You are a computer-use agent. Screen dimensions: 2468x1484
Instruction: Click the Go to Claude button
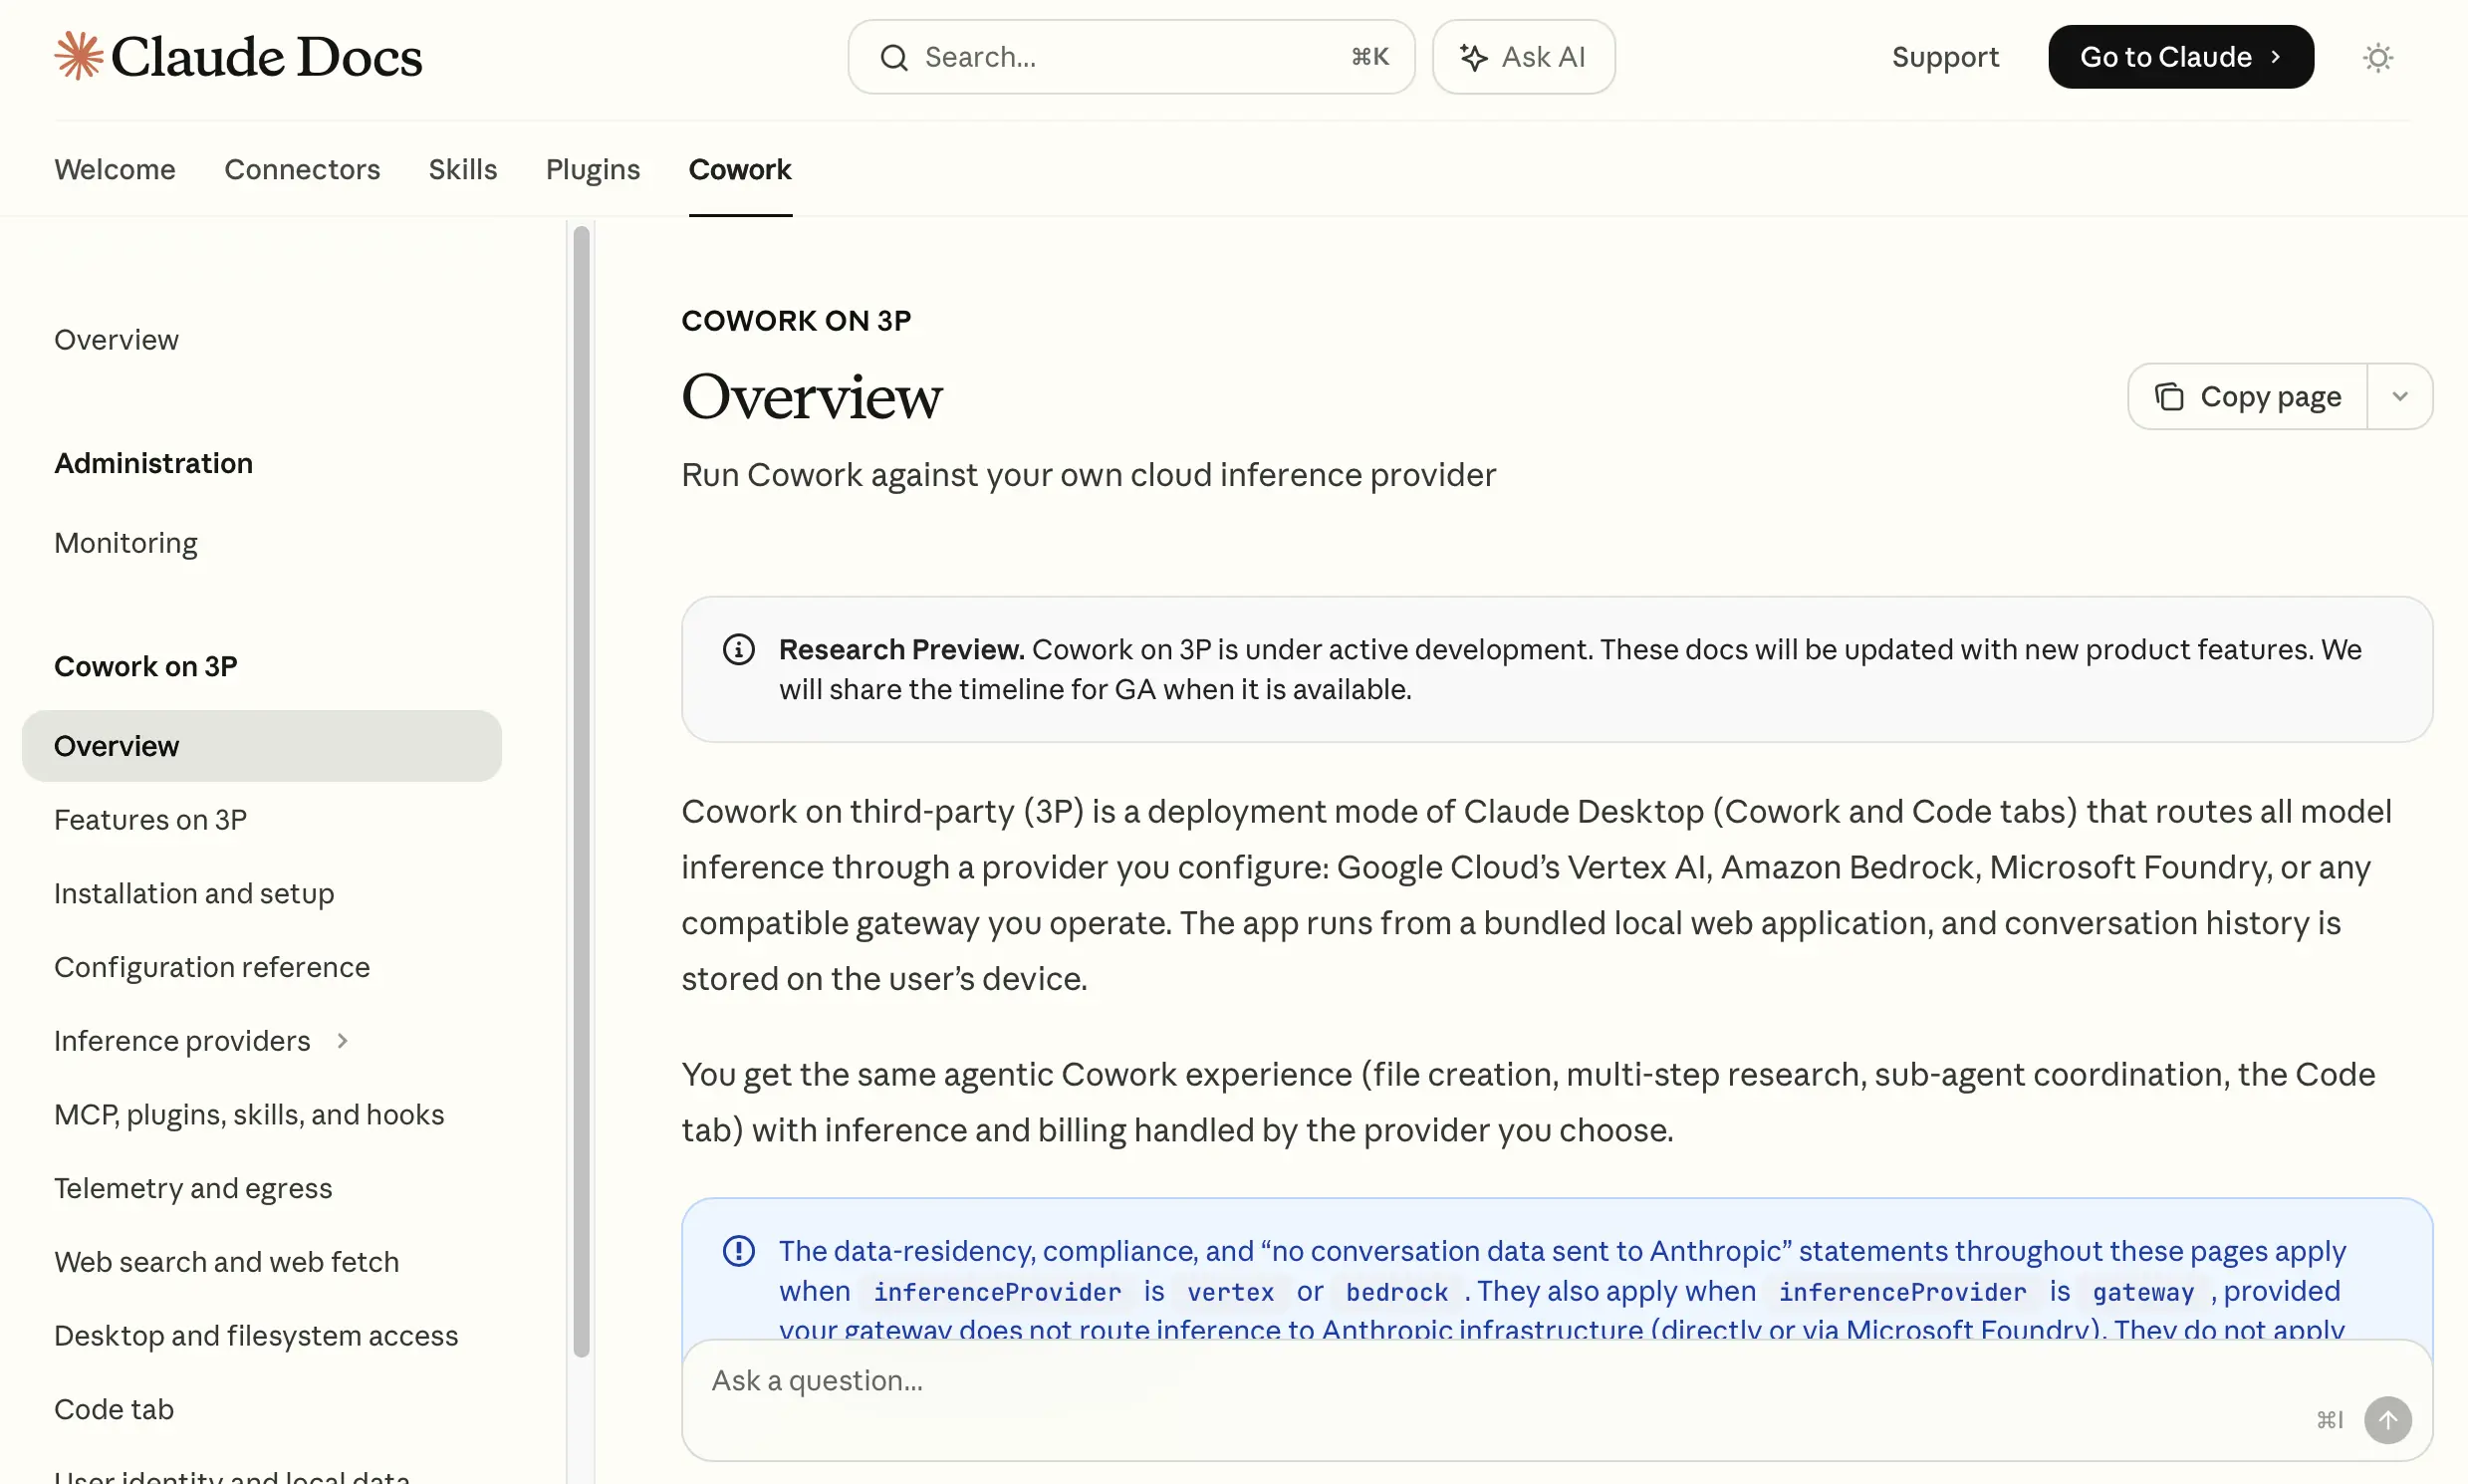(x=2180, y=57)
